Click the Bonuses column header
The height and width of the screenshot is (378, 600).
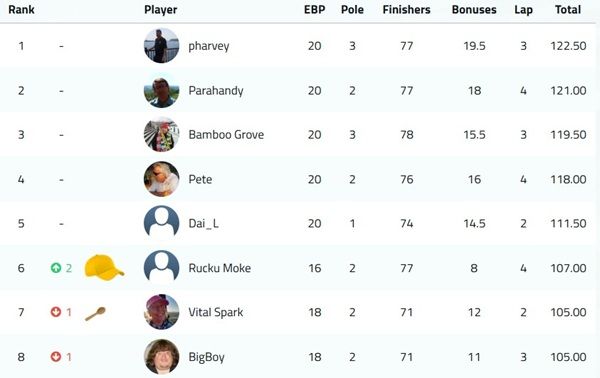pos(474,10)
